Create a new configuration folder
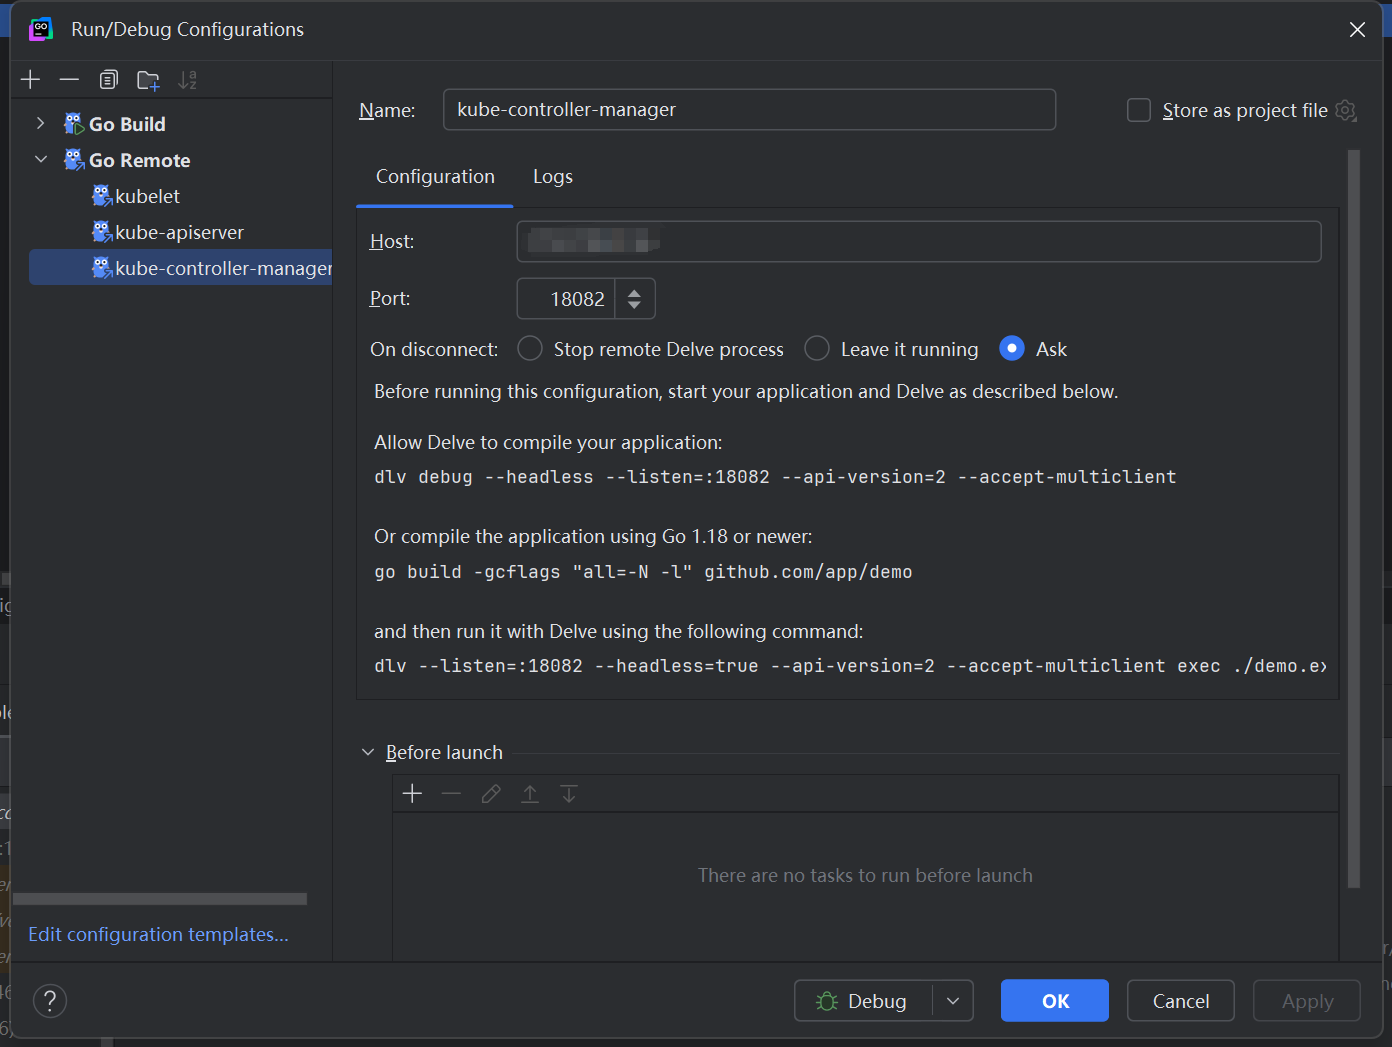Viewport: 1392px width, 1047px height. [148, 80]
